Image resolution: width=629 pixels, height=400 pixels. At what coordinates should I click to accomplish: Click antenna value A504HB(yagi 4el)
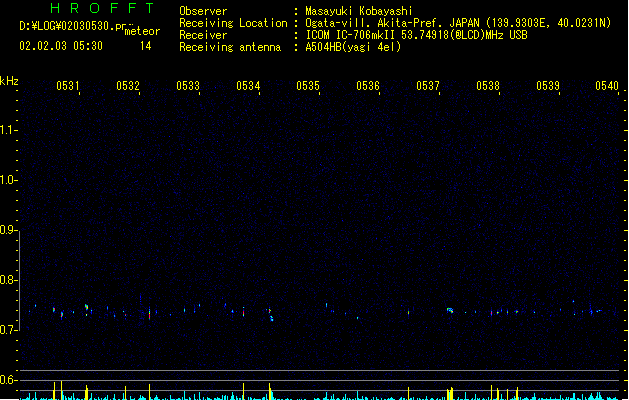(x=353, y=47)
